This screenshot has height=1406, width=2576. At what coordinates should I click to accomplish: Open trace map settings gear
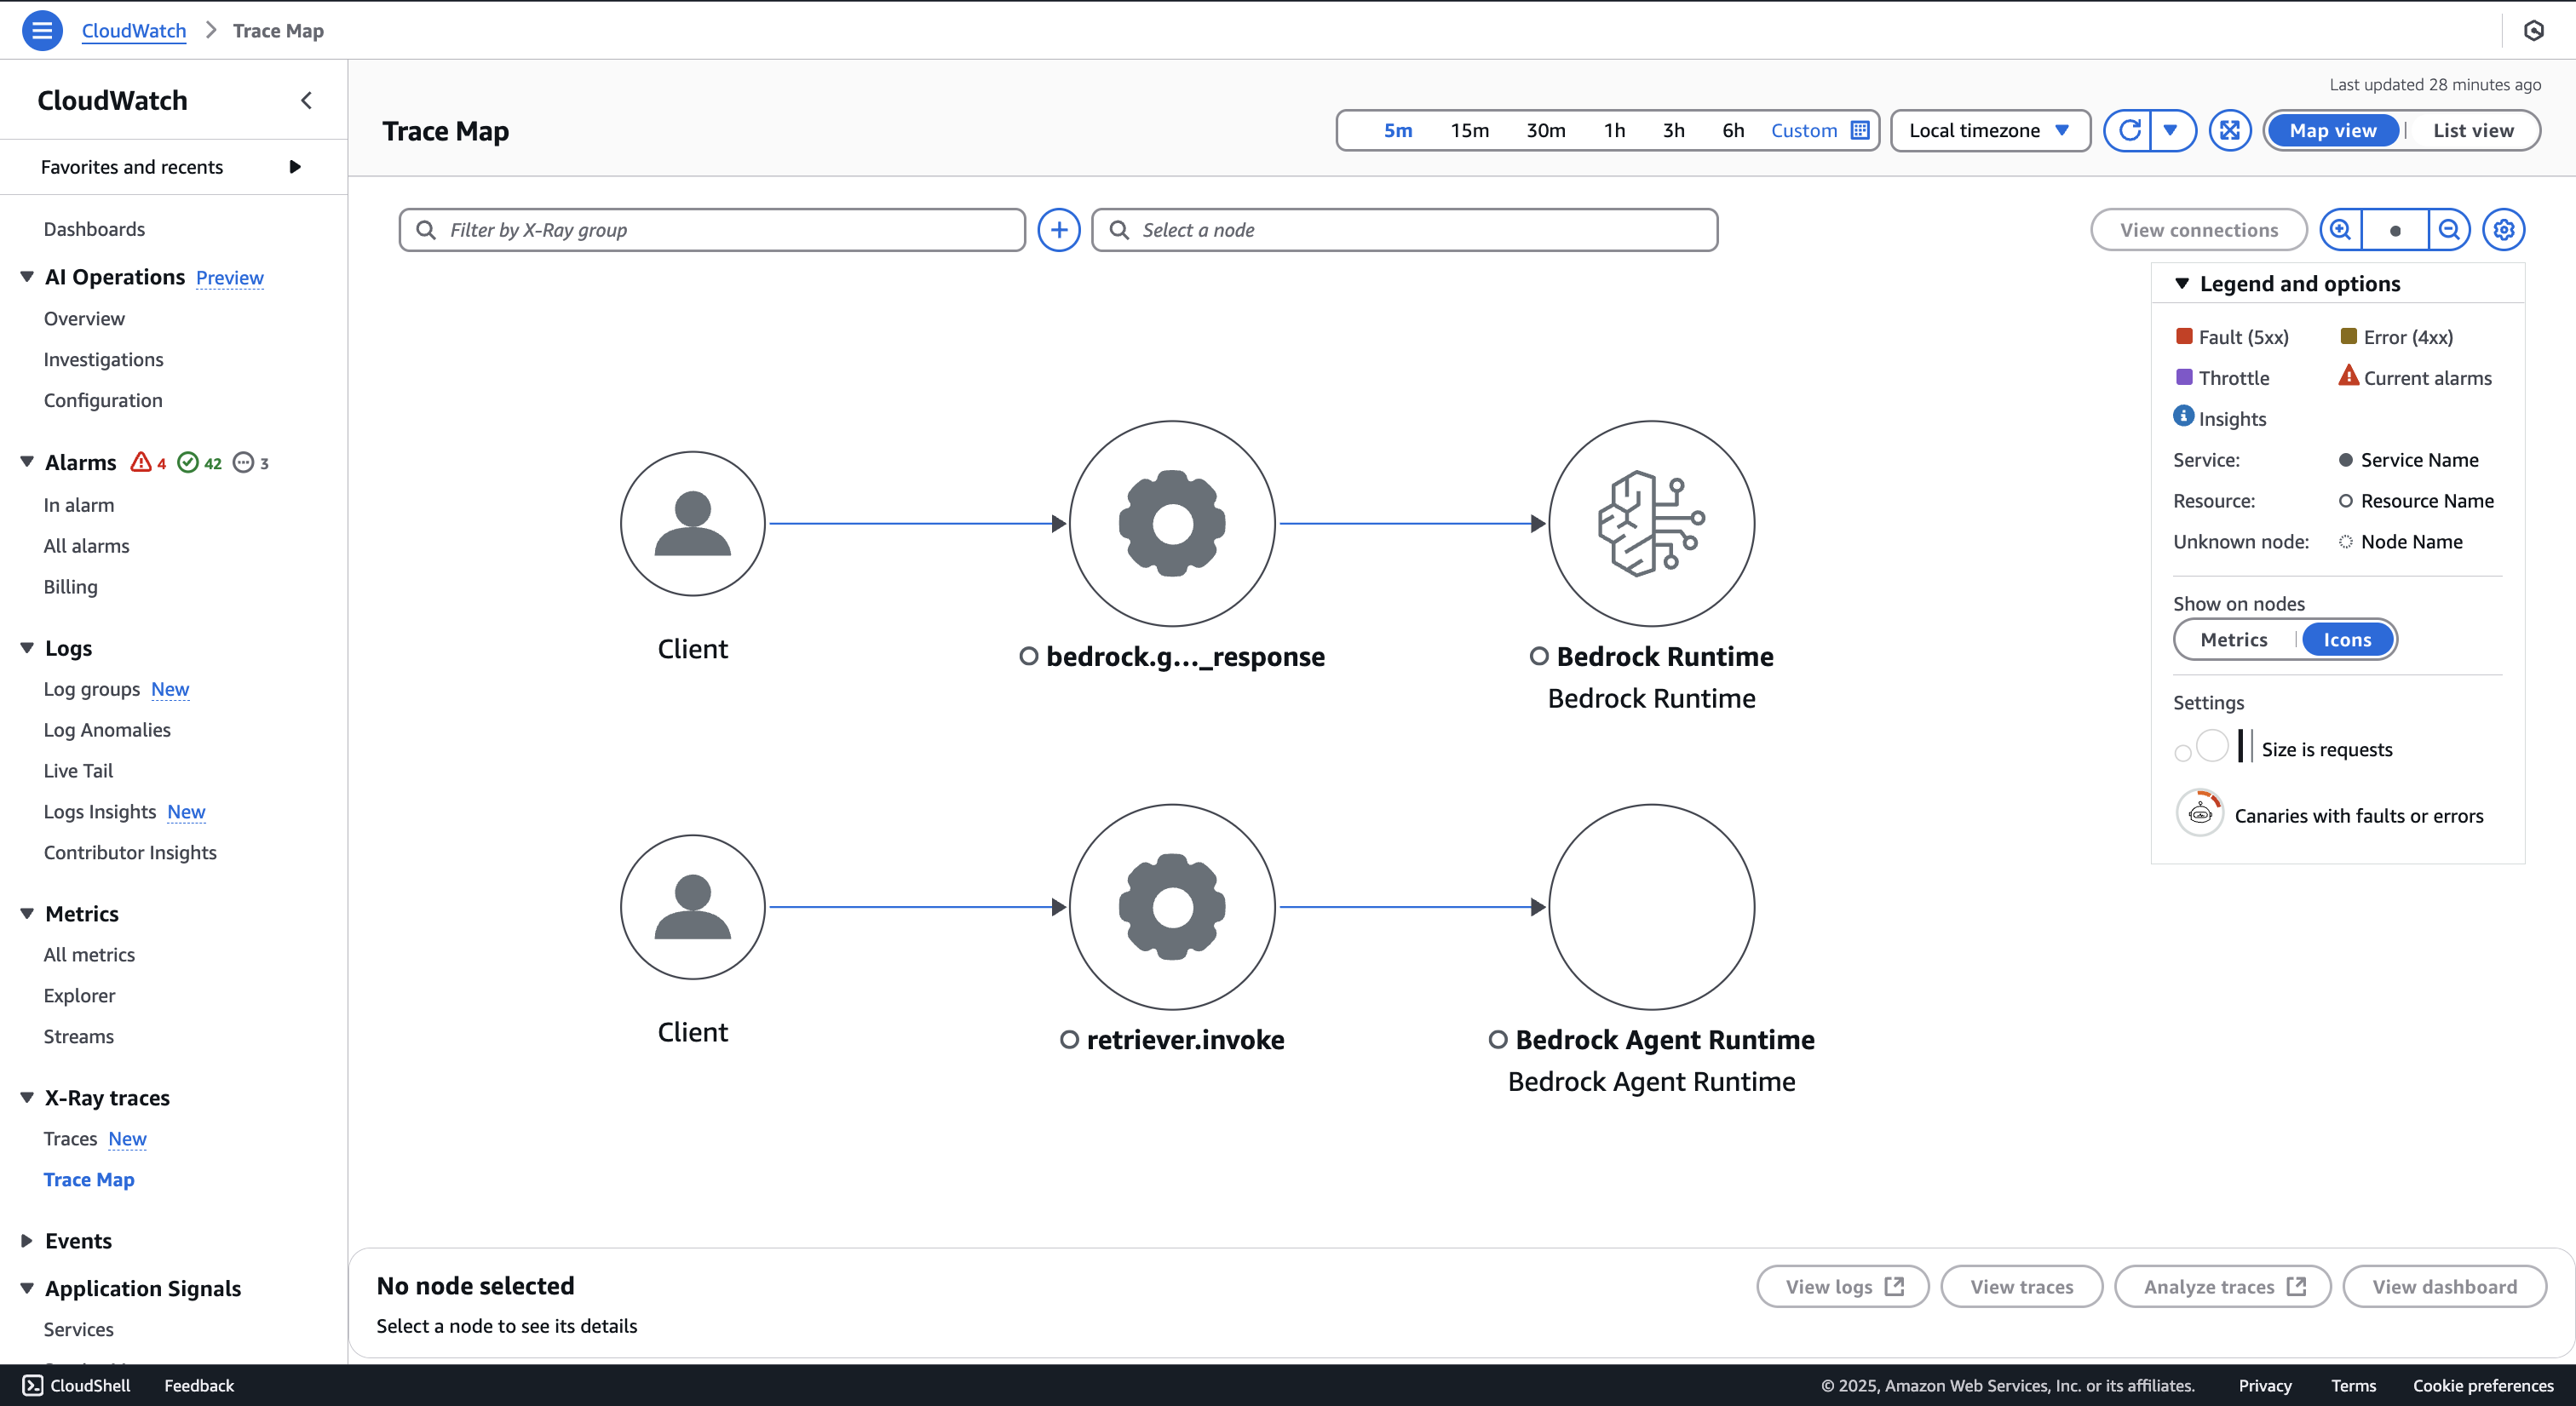2503,230
